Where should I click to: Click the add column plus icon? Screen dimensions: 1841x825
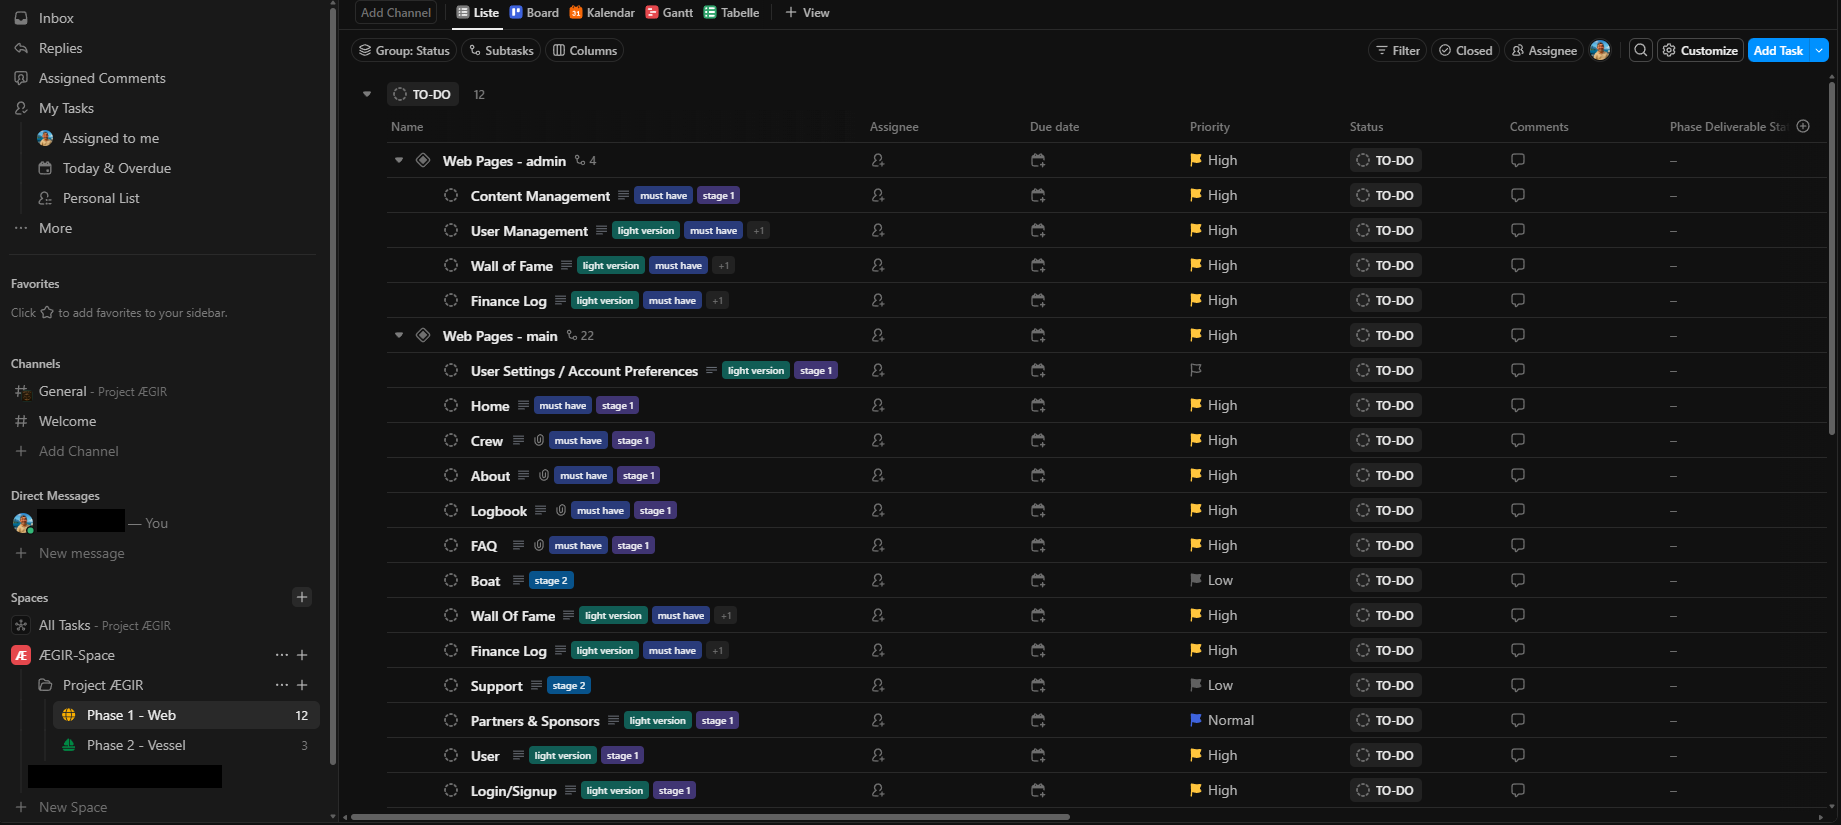pyautogui.click(x=1803, y=126)
